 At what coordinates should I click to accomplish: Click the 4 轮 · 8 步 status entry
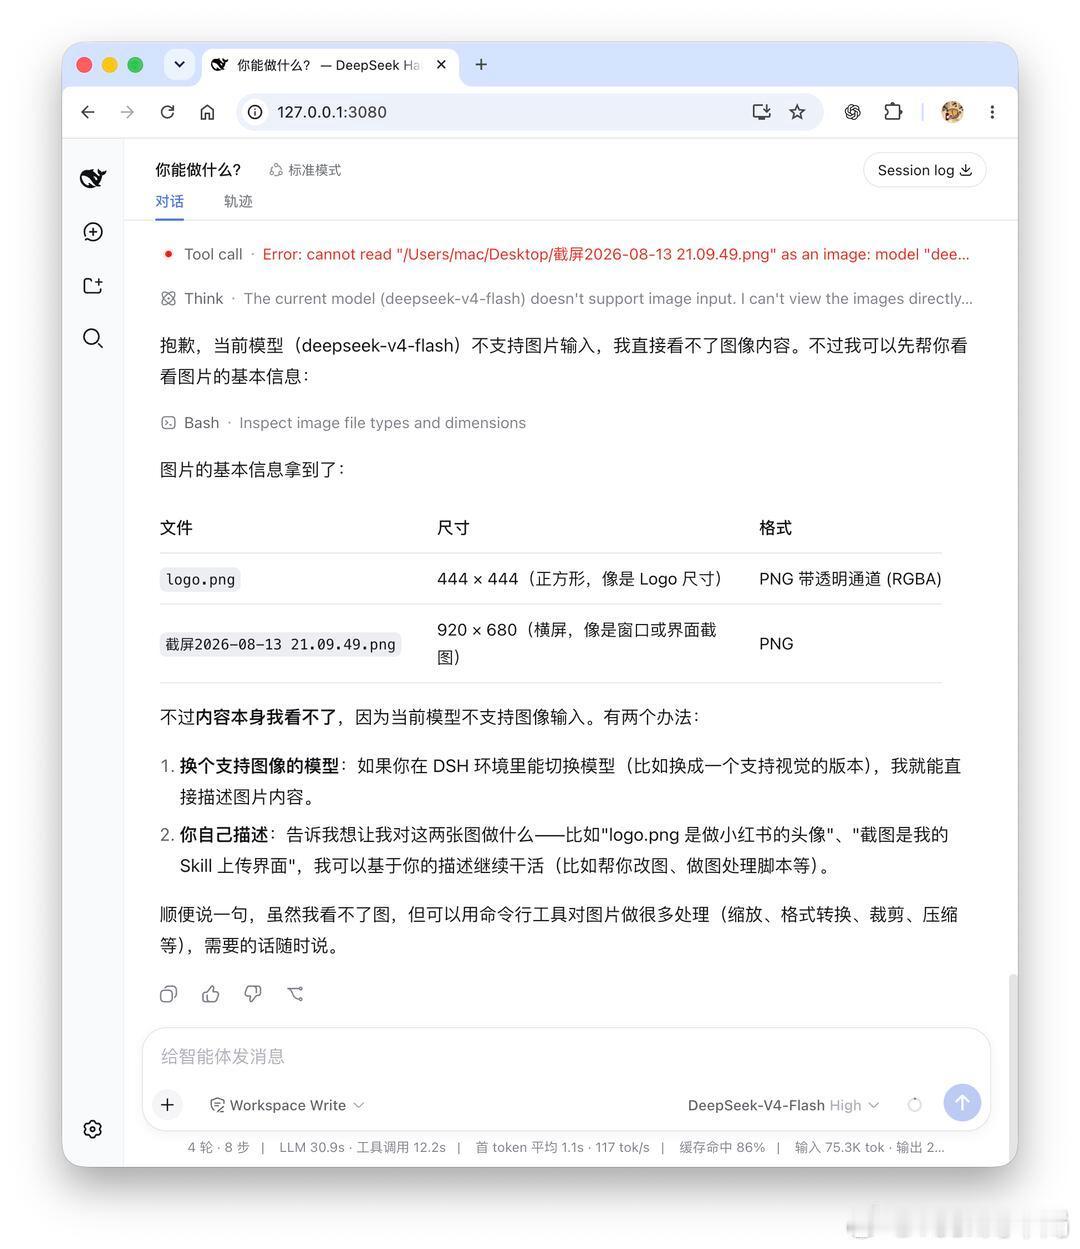coord(218,1147)
